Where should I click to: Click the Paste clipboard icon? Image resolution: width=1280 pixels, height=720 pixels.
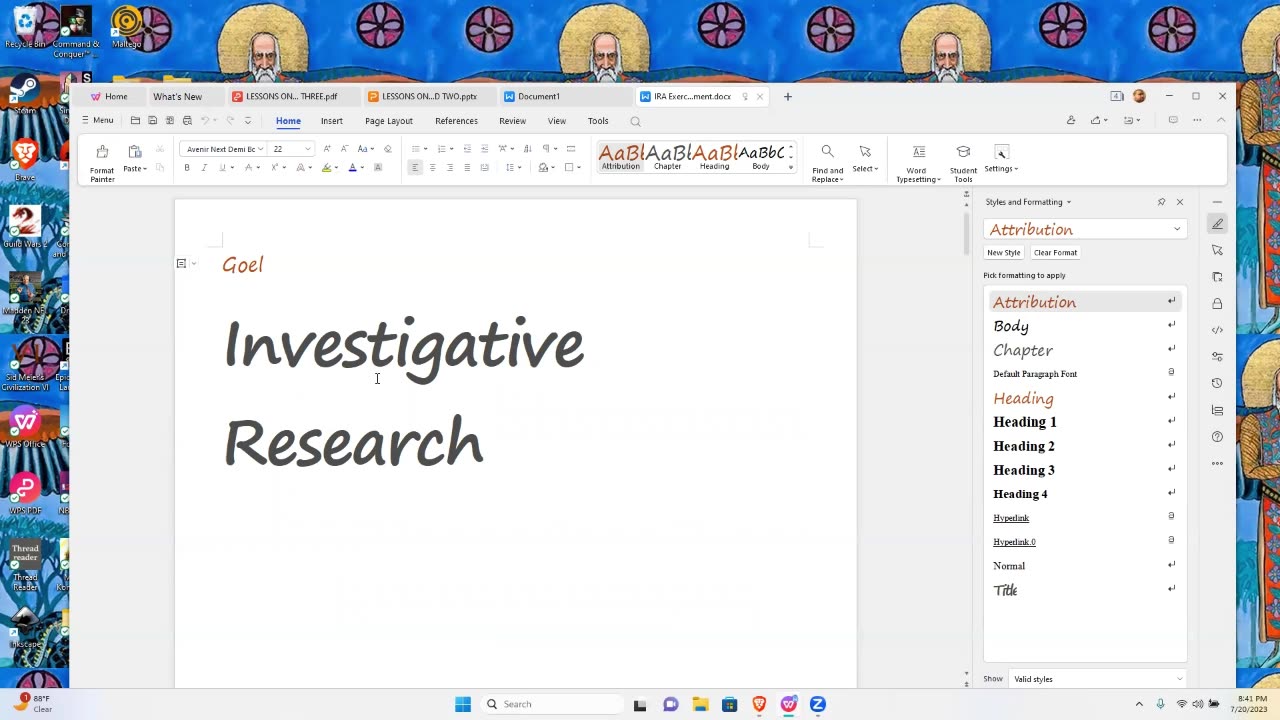(134, 152)
